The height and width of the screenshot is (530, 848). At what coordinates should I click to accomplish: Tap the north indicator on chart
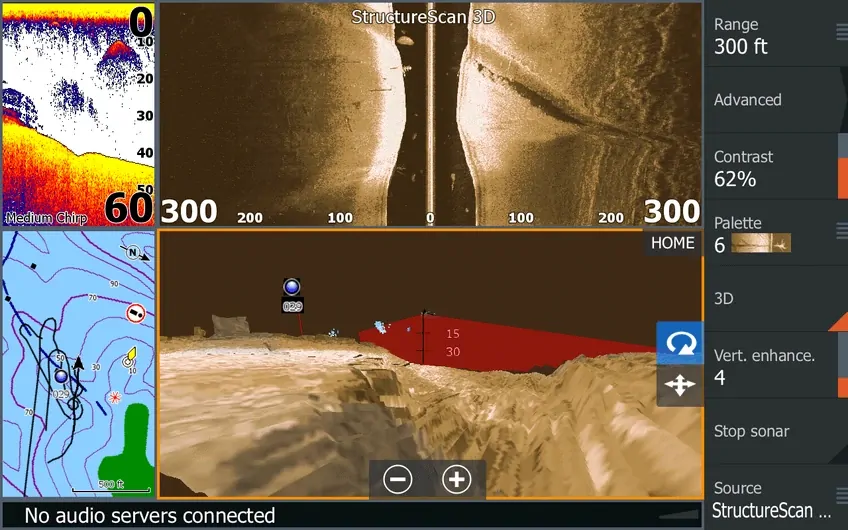pyautogui.click(x=132, y=254)
